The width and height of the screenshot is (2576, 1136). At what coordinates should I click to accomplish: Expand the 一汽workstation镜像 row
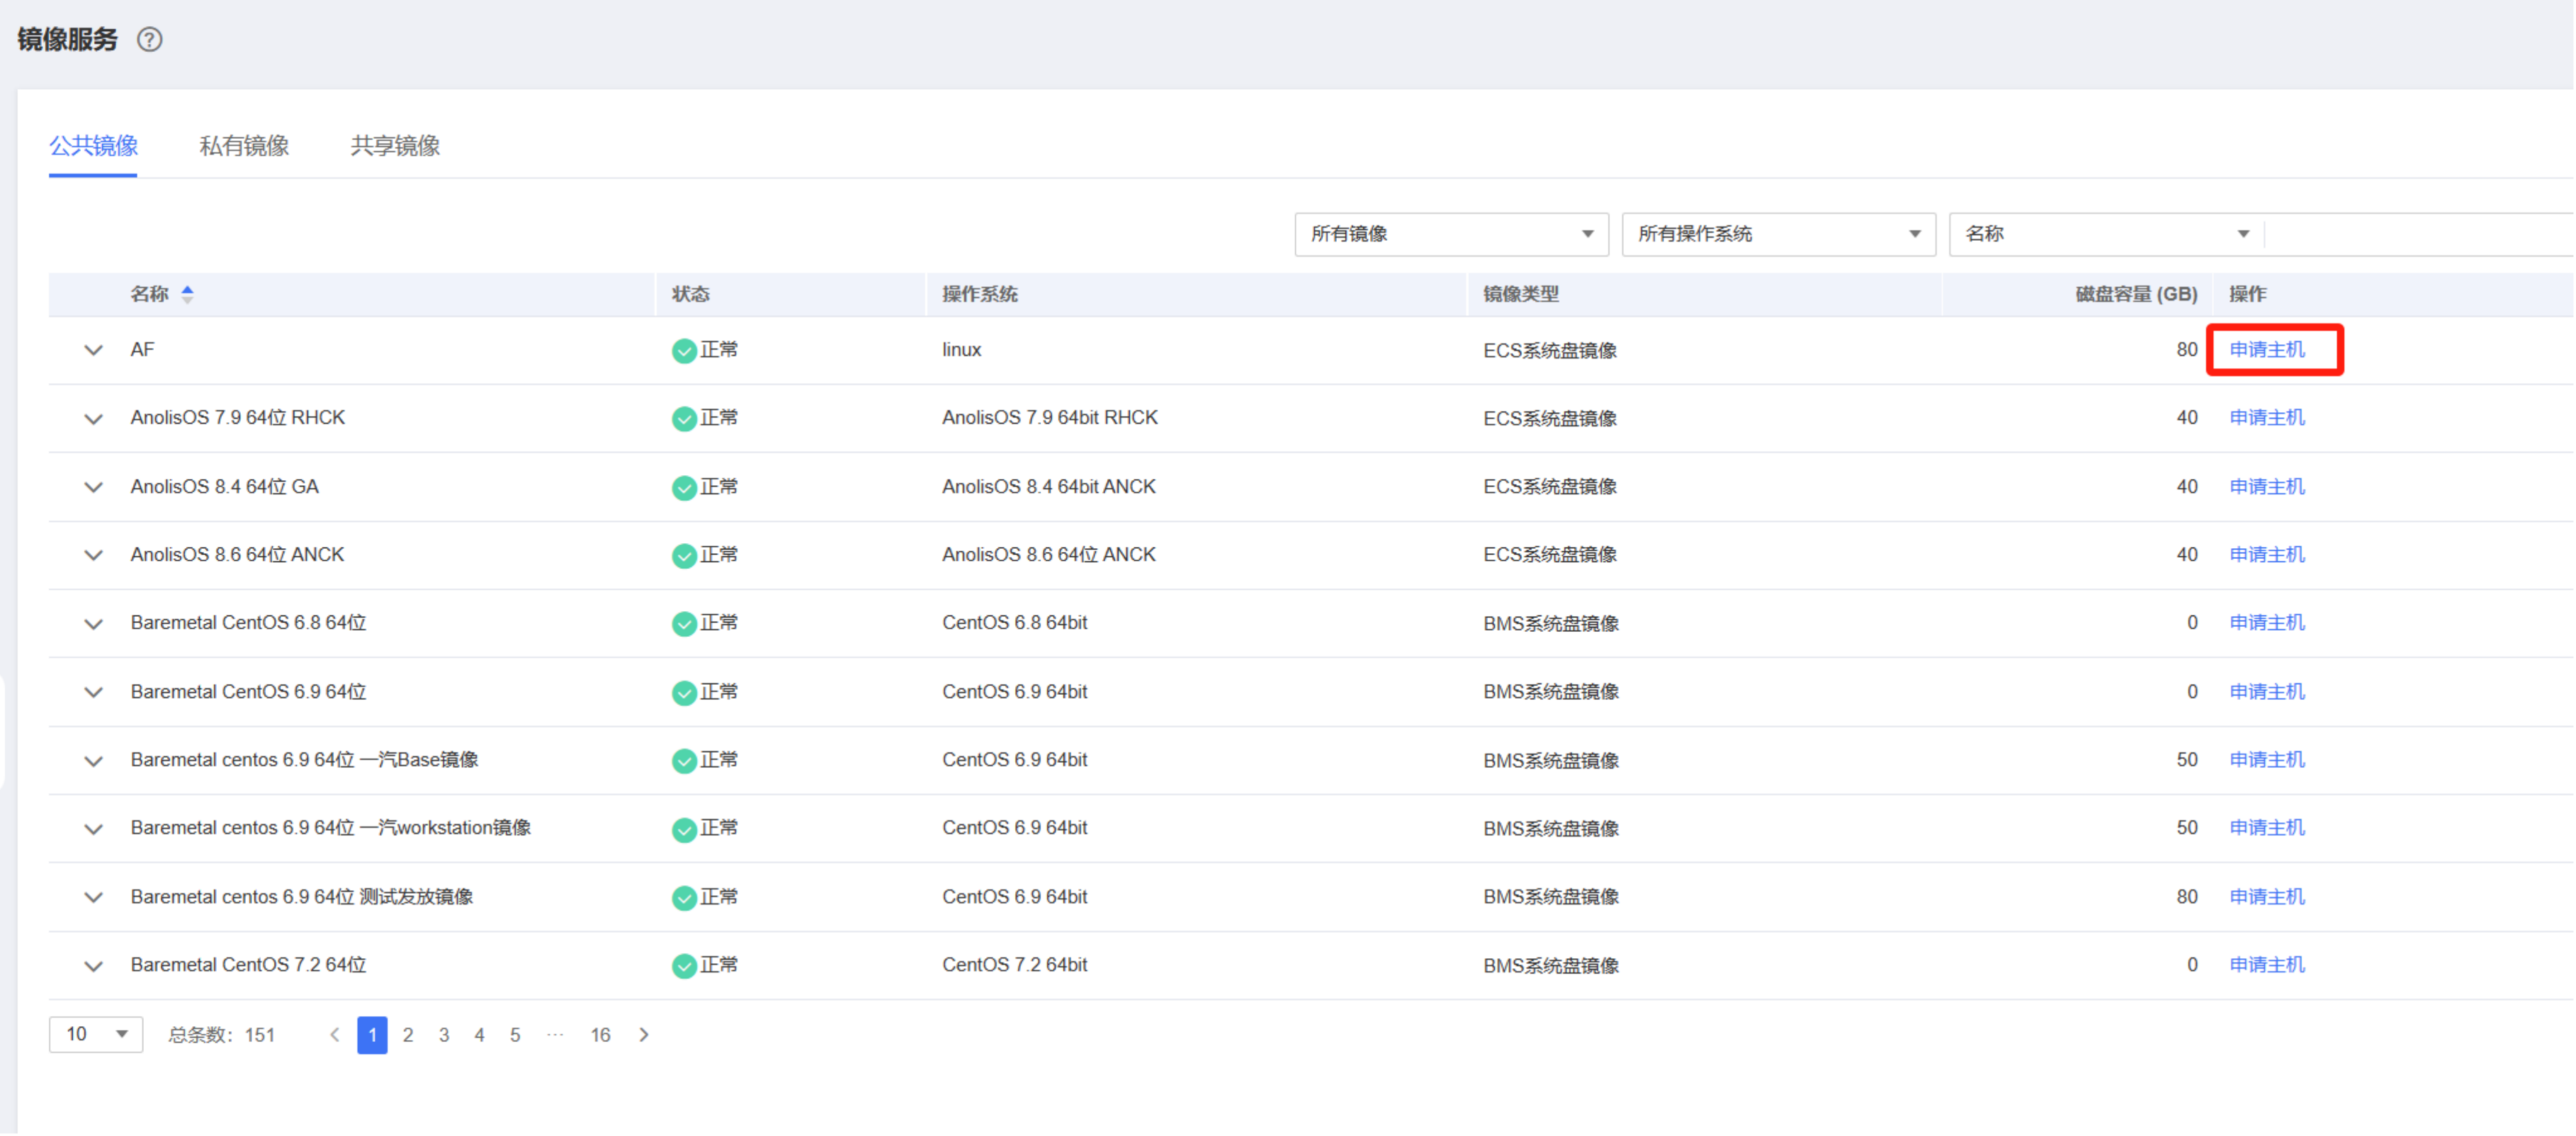tap(93, 828)
